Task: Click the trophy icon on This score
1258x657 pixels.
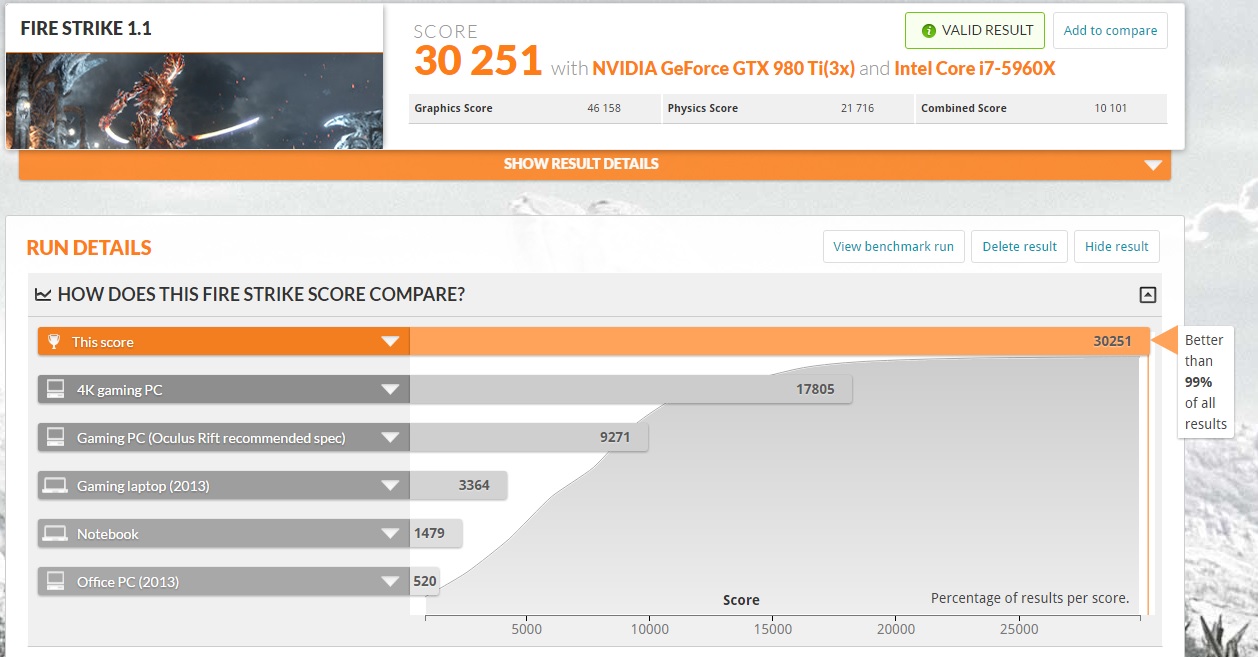Action: pyautogui.click(x=55, y=341)
